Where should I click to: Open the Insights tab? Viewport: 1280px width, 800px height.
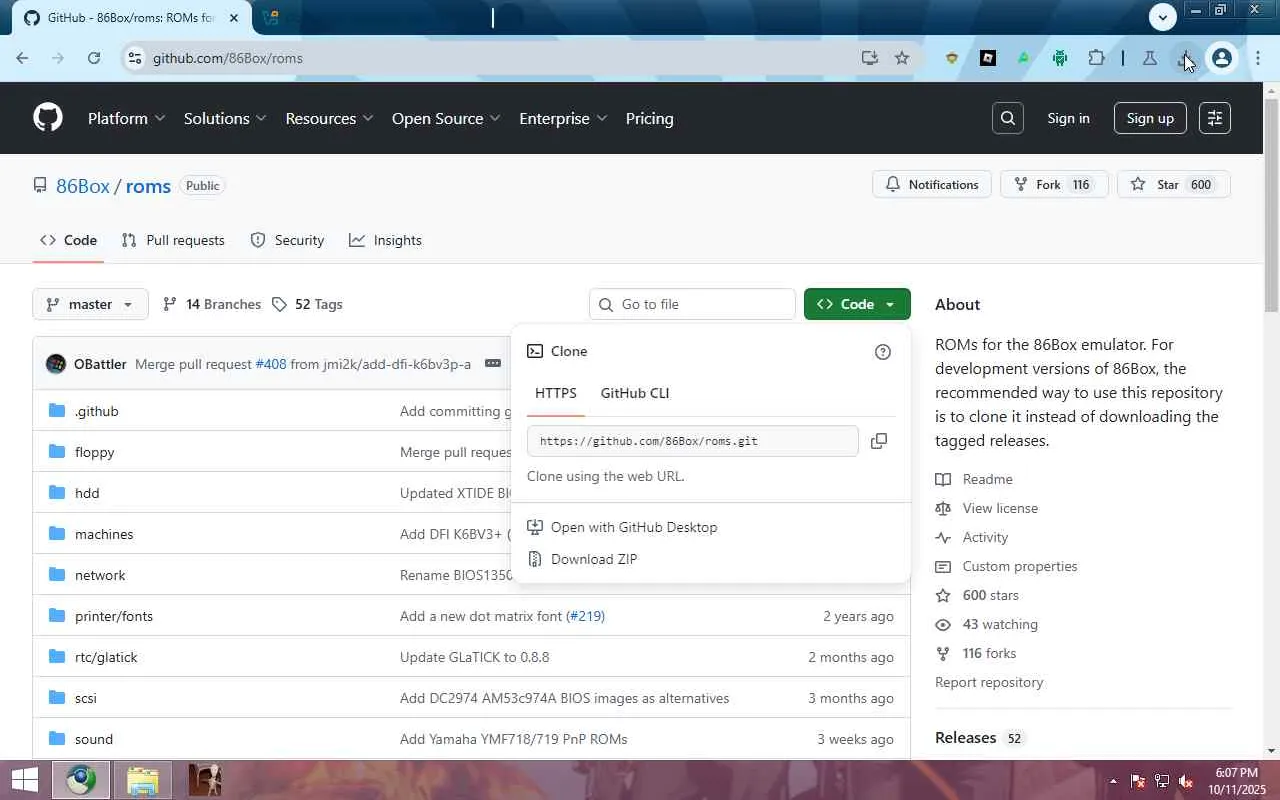[385, 240]
